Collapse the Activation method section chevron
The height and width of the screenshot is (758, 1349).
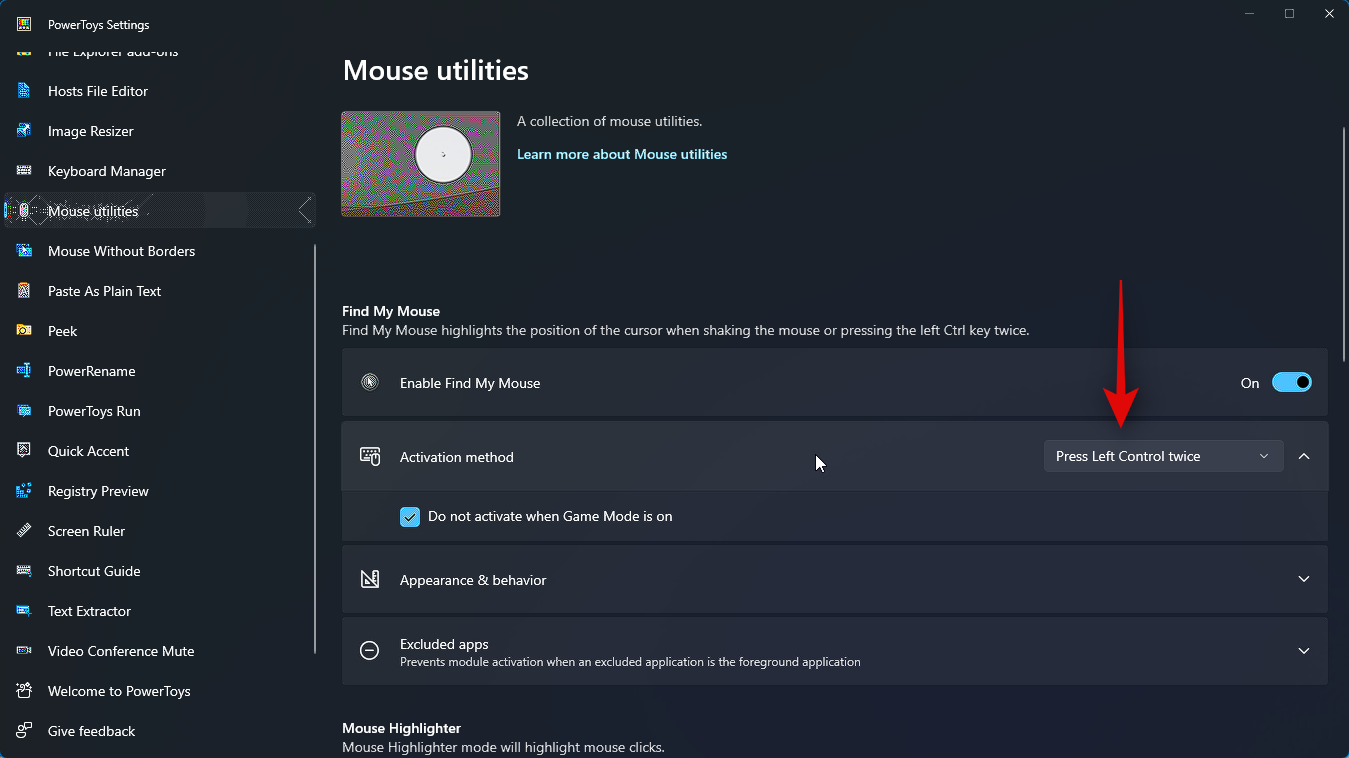tap(1304, 456)
